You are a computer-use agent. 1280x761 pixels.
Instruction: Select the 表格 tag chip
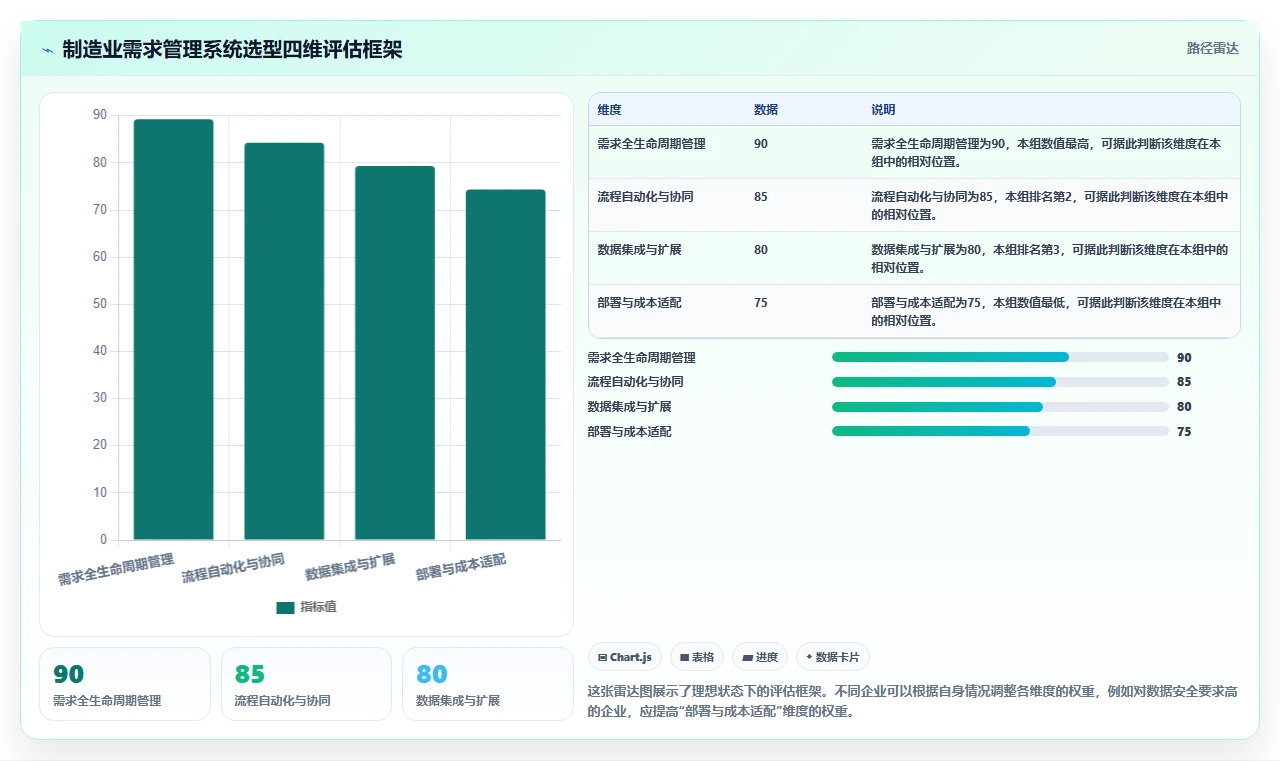697,657
